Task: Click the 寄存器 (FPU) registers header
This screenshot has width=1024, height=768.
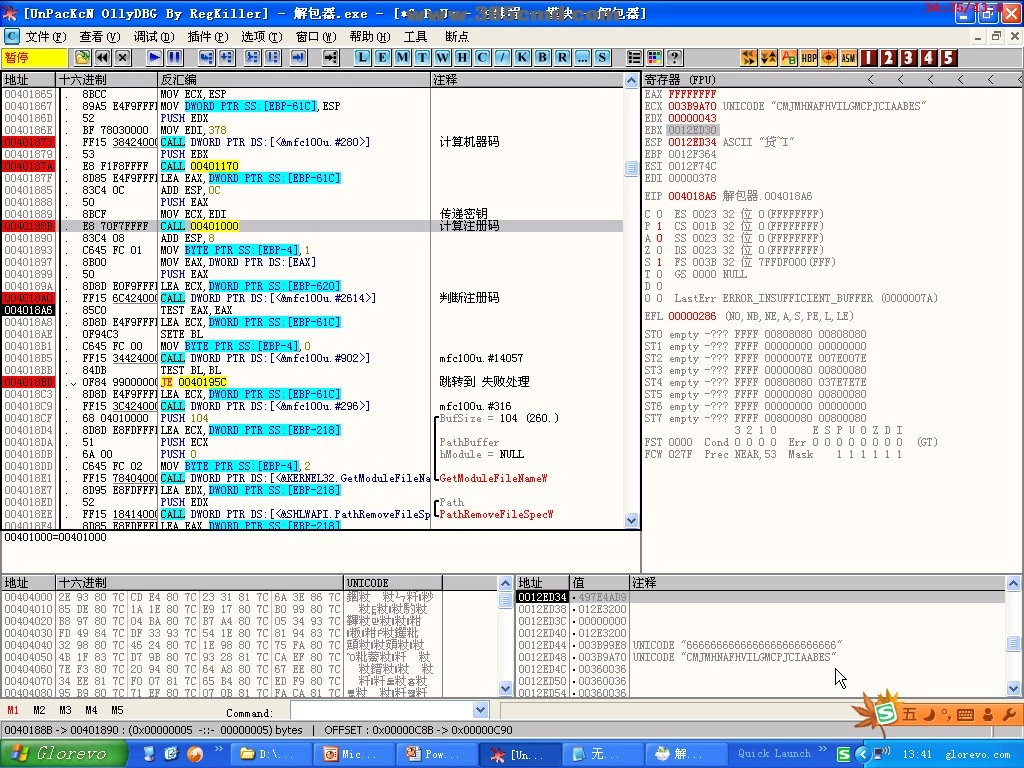Action: [680, 79]
